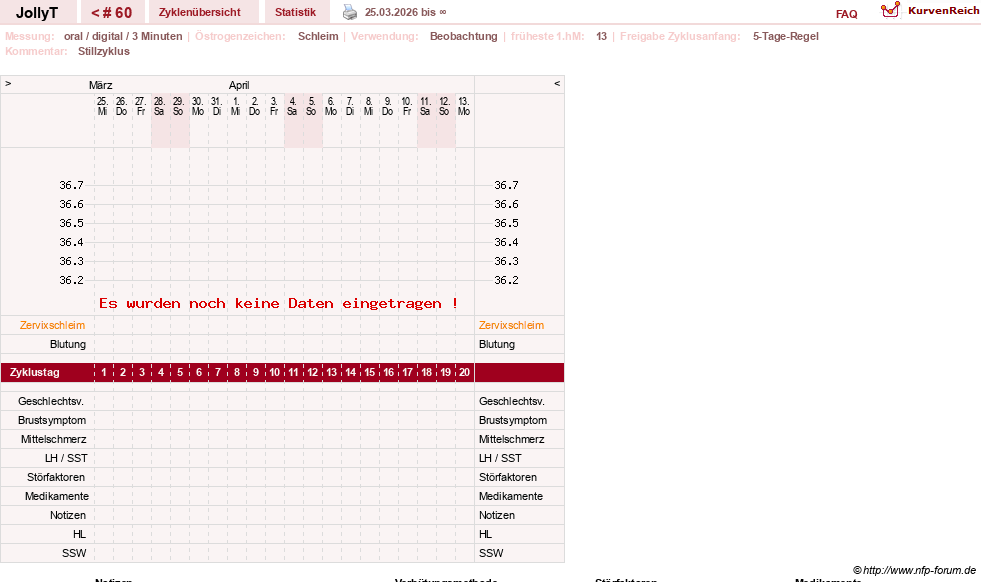The image size is (981, 582).
Task: Click the right Medikamente row label
Action: pyautogui.click(x=511, y=496)
